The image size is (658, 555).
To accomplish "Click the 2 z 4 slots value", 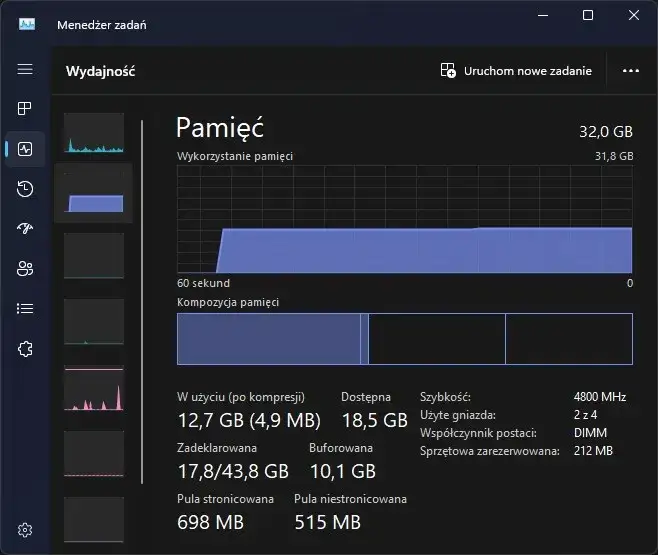I will (x=585, y=415).
